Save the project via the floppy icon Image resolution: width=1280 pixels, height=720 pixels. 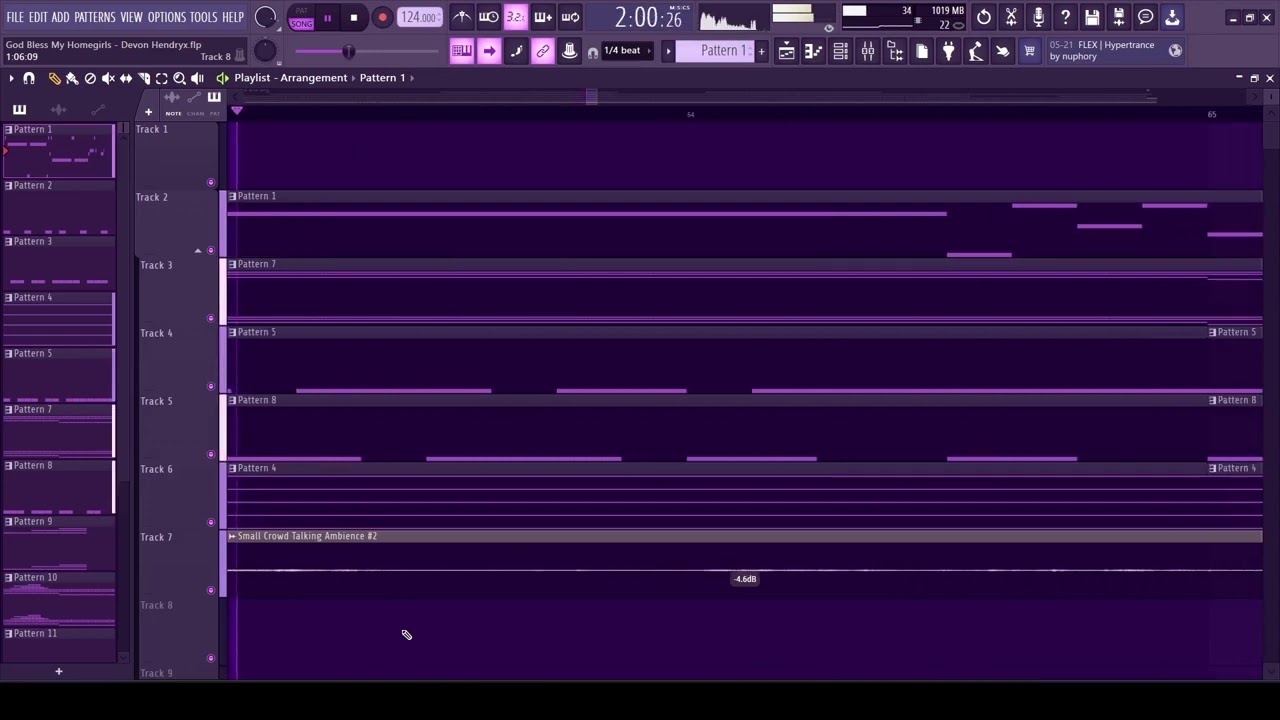[1092, 17]
